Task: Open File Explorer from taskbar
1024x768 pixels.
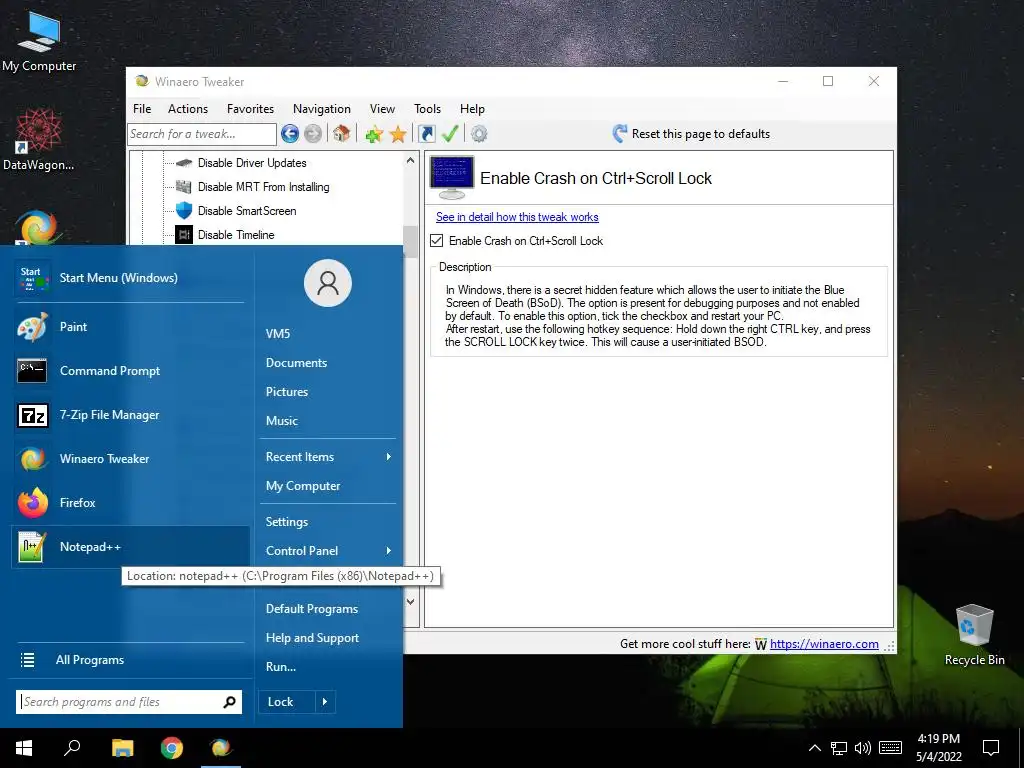Action: tap(122, 748)
